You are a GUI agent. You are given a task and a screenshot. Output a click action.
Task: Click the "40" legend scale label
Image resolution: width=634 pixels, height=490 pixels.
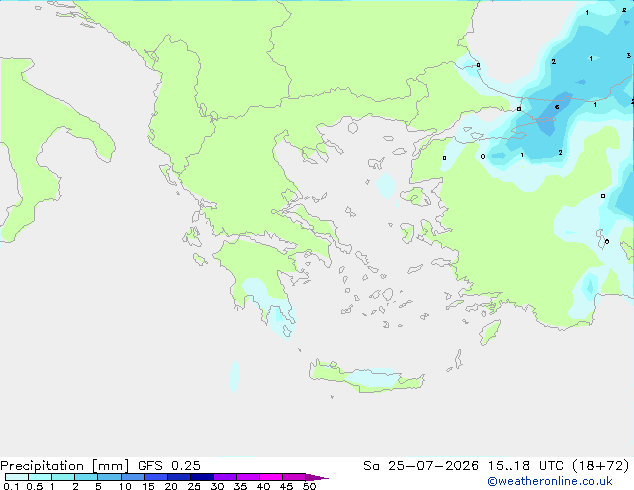(x=263, y=486)
